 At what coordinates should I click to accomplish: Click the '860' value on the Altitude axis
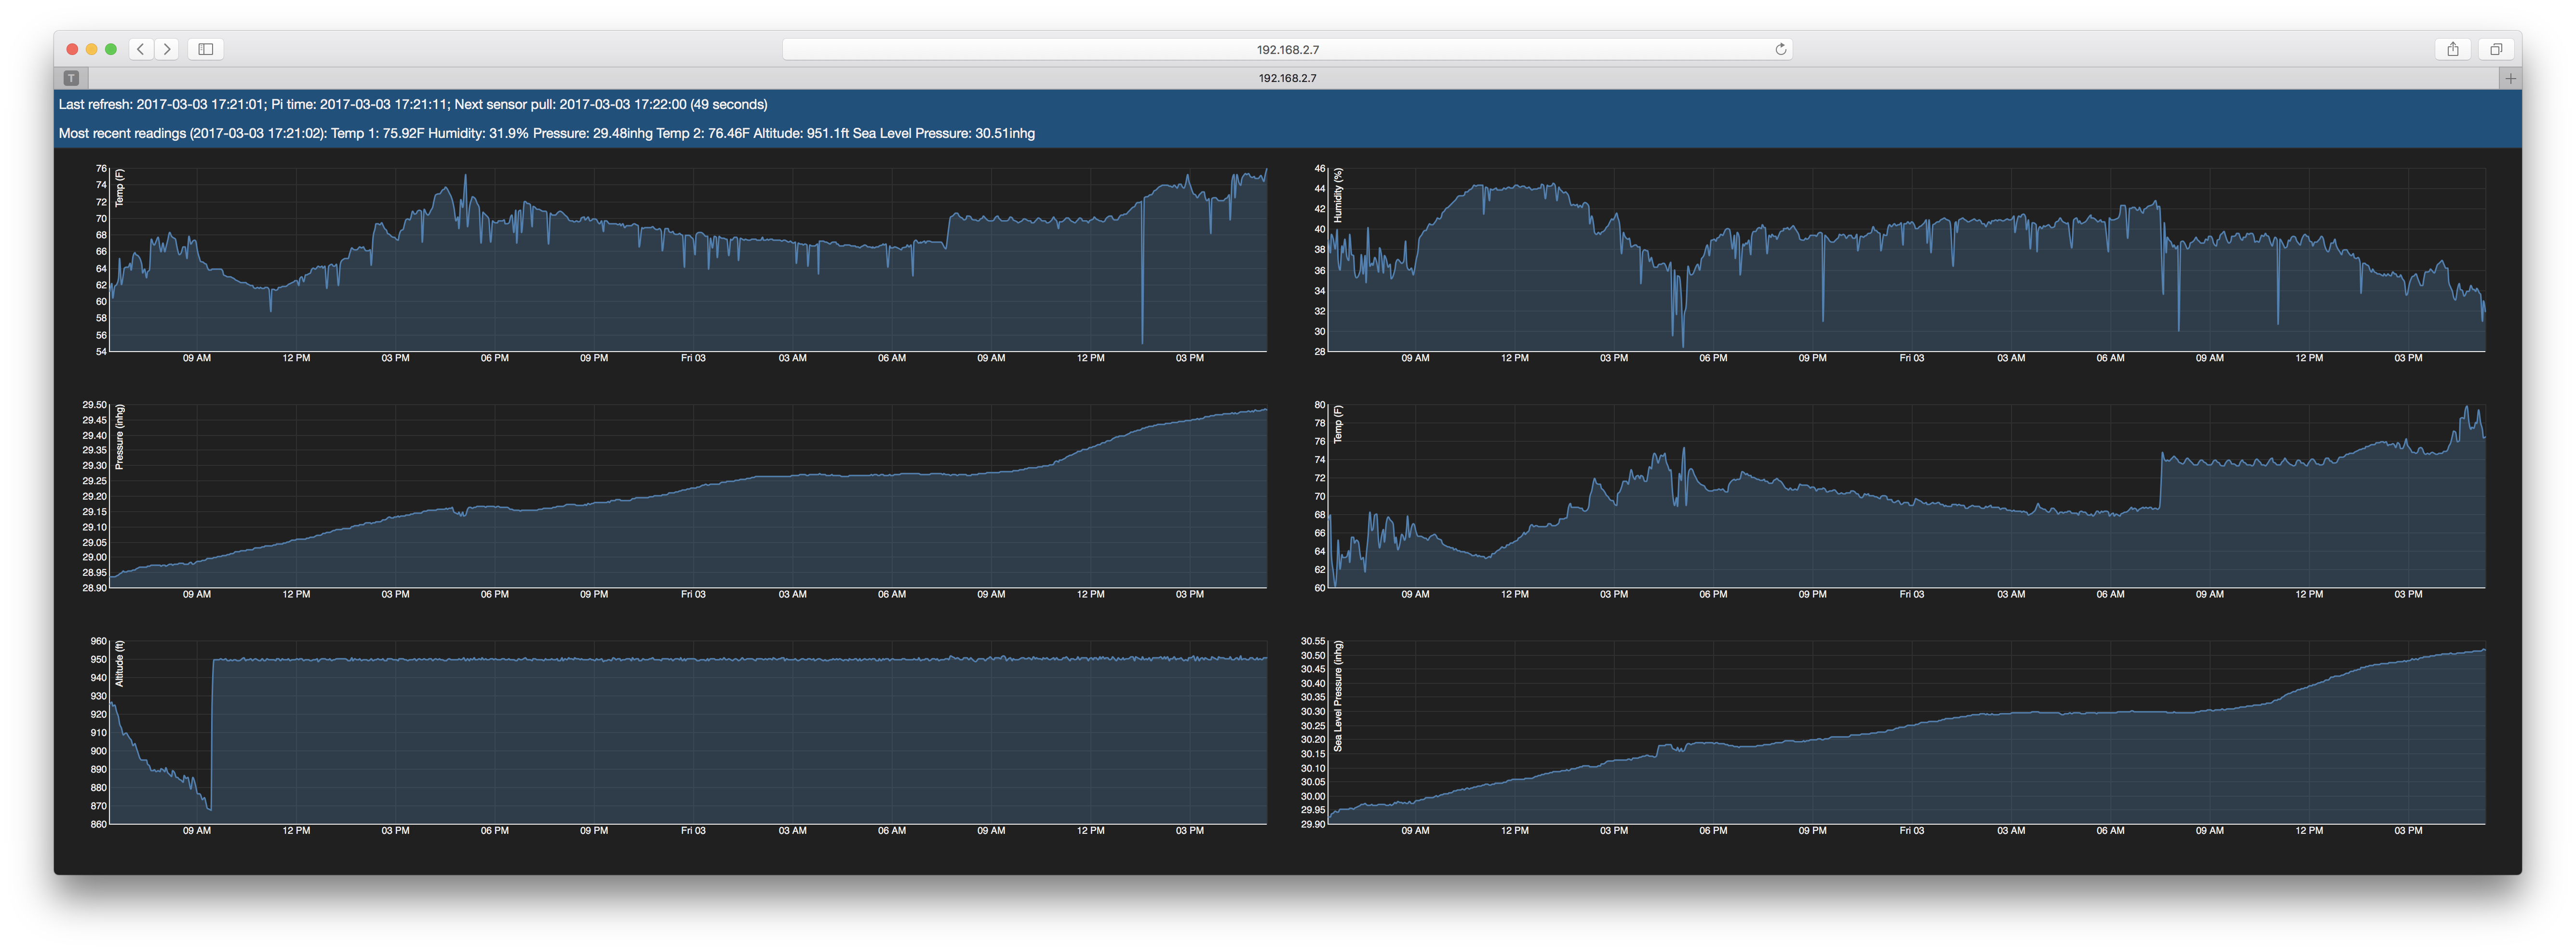click(98, 825)
